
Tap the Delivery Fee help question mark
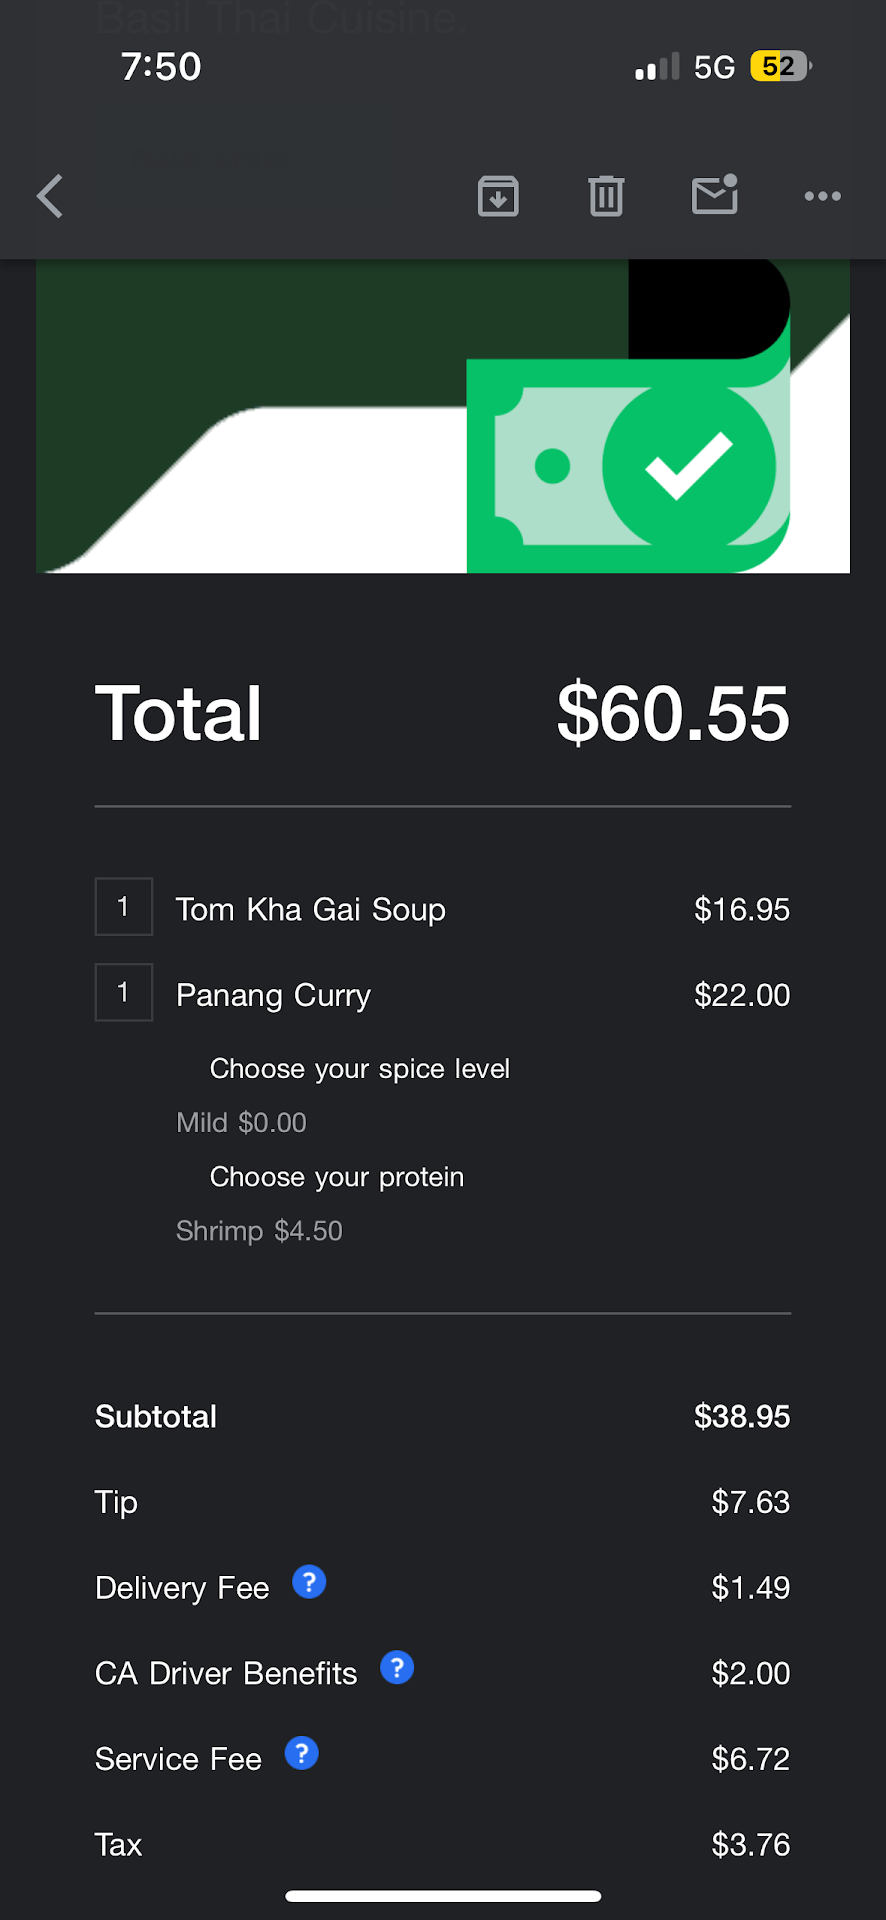[309, 1582]
